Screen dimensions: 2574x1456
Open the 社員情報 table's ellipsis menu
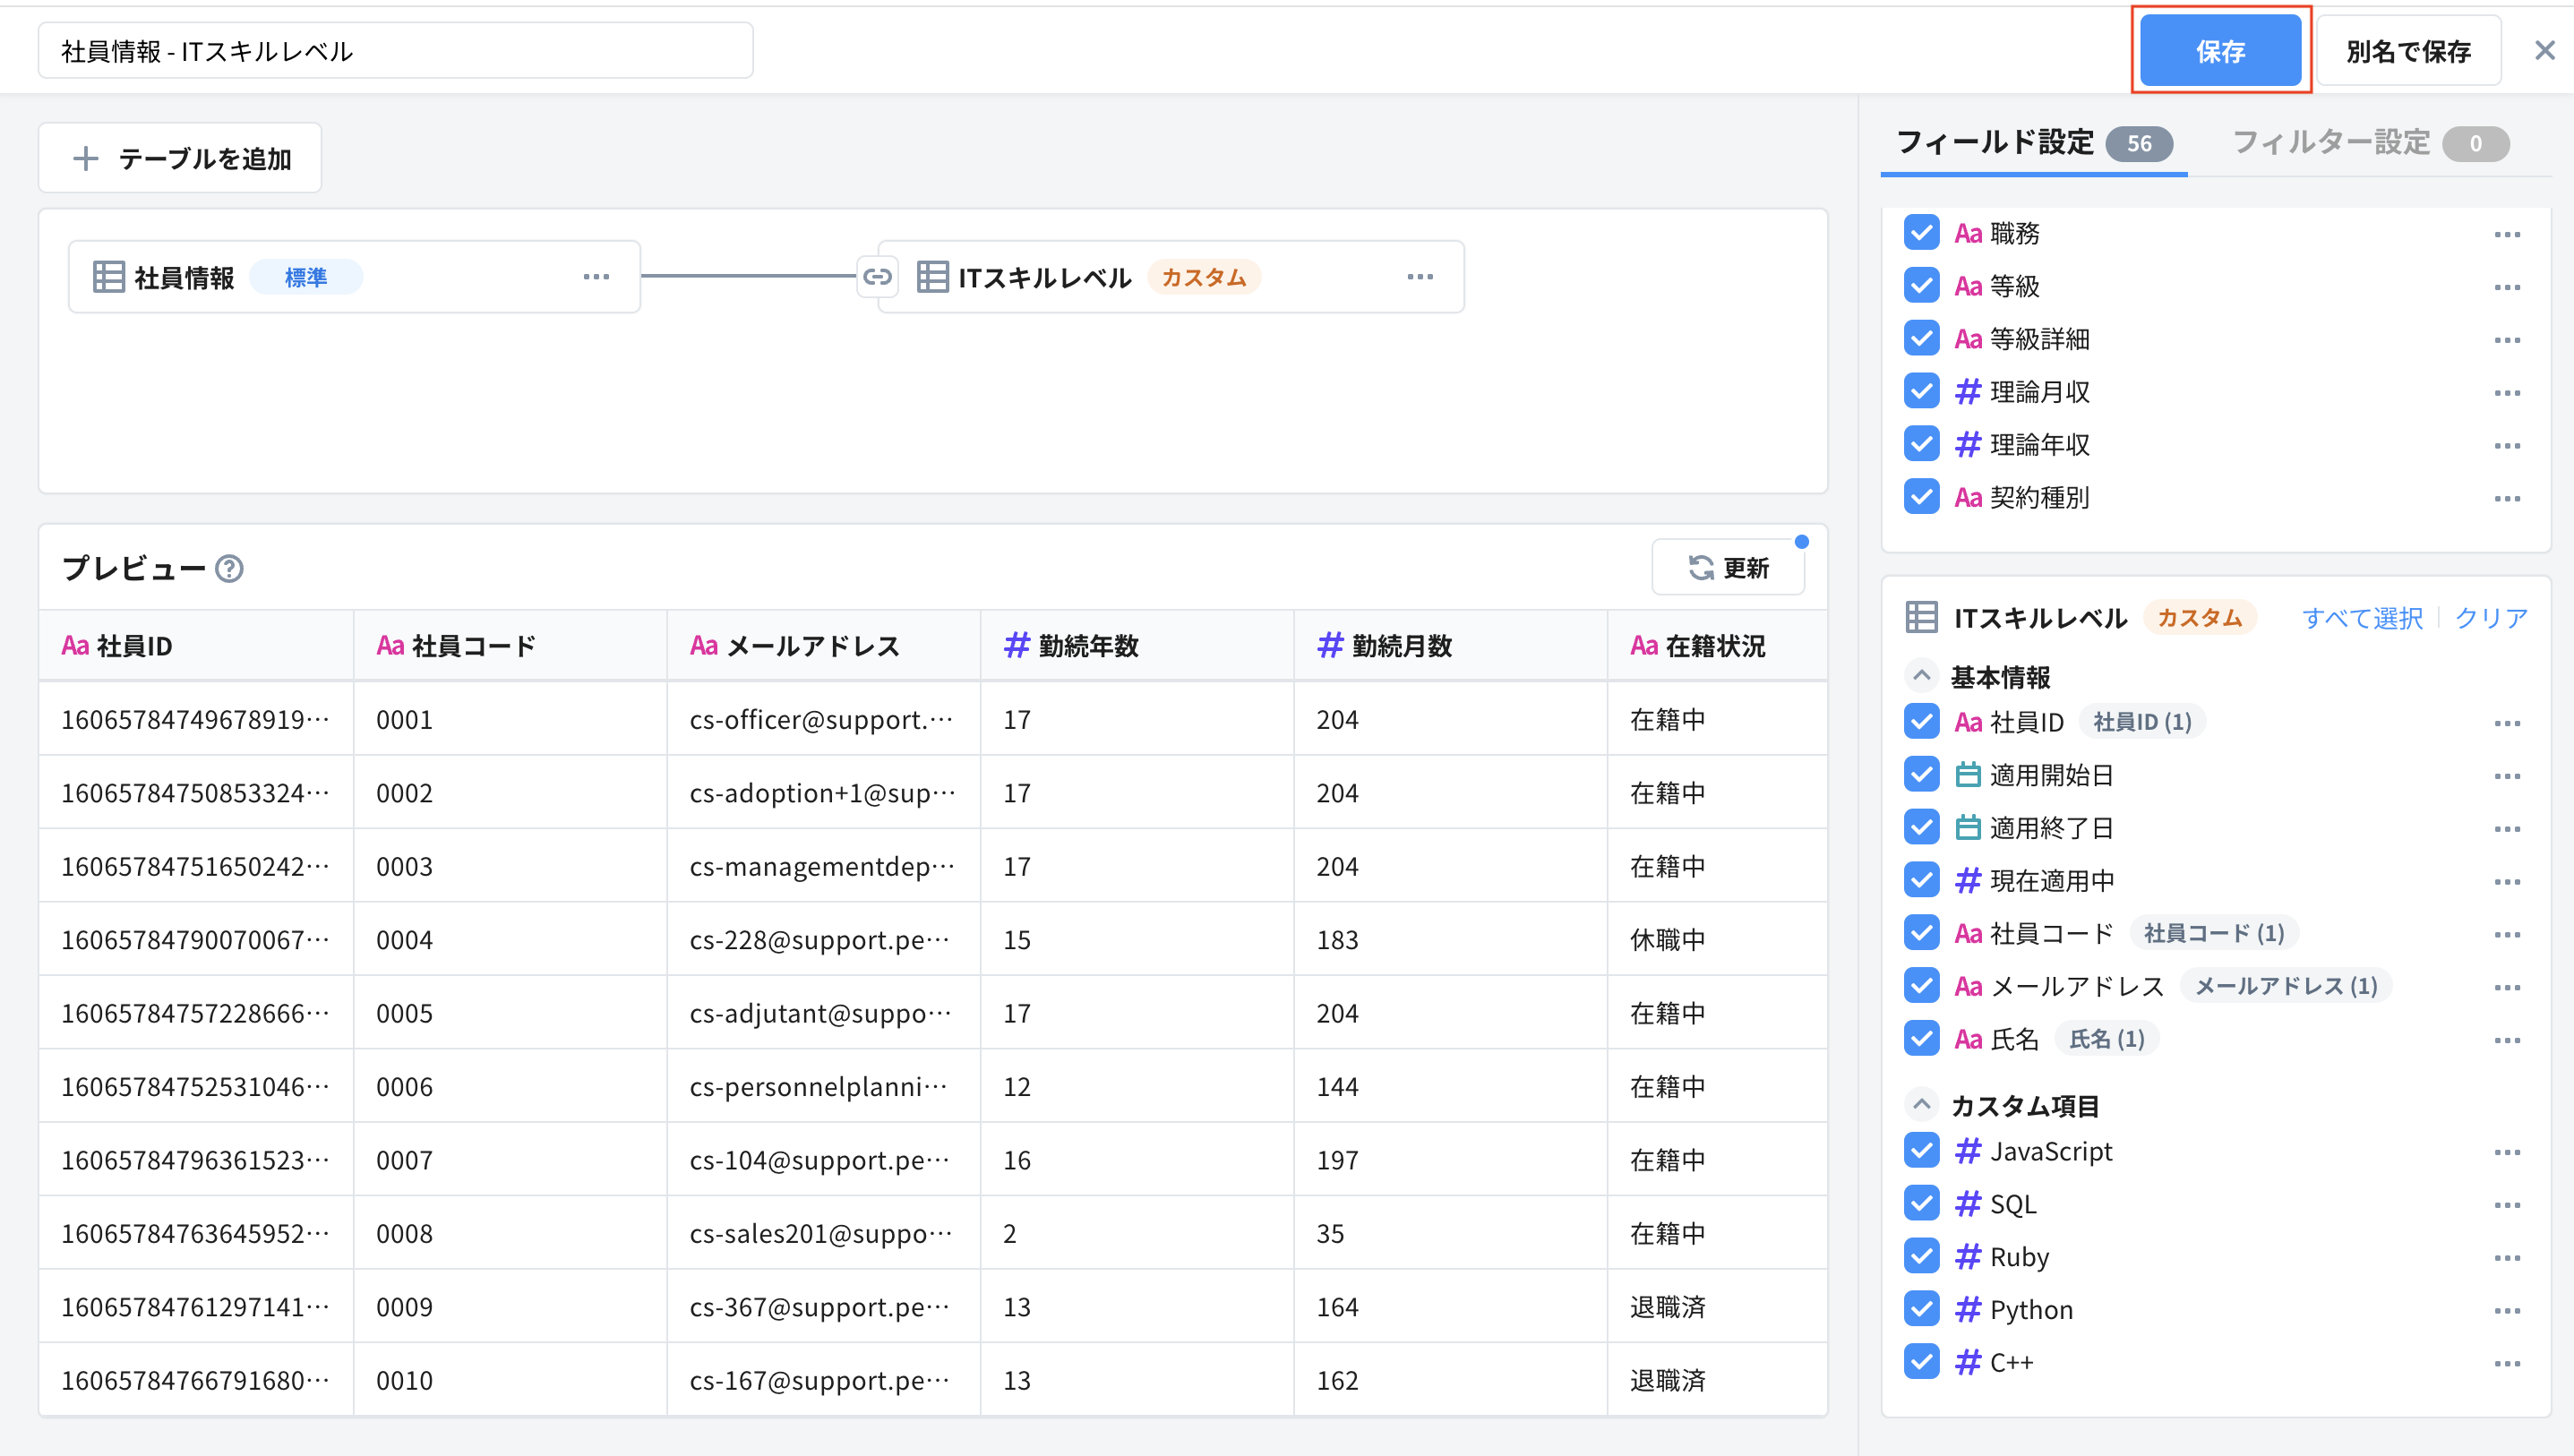point(597,277)
